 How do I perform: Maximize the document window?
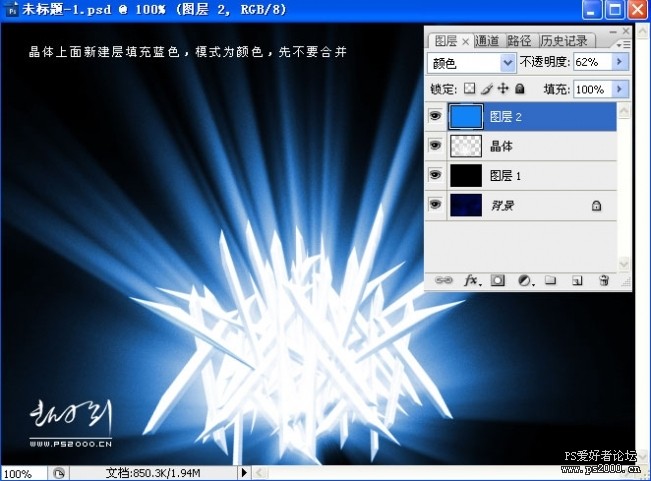pos(614,10)
